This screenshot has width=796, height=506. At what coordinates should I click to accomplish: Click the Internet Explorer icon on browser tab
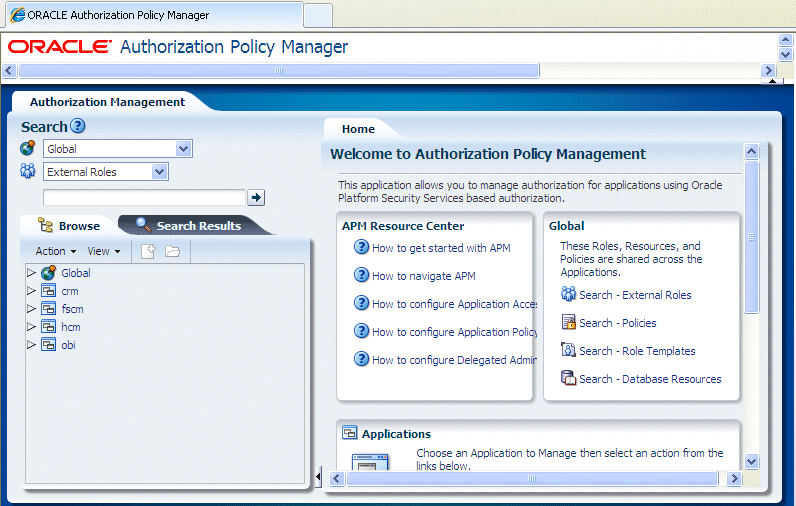(18, 15)
